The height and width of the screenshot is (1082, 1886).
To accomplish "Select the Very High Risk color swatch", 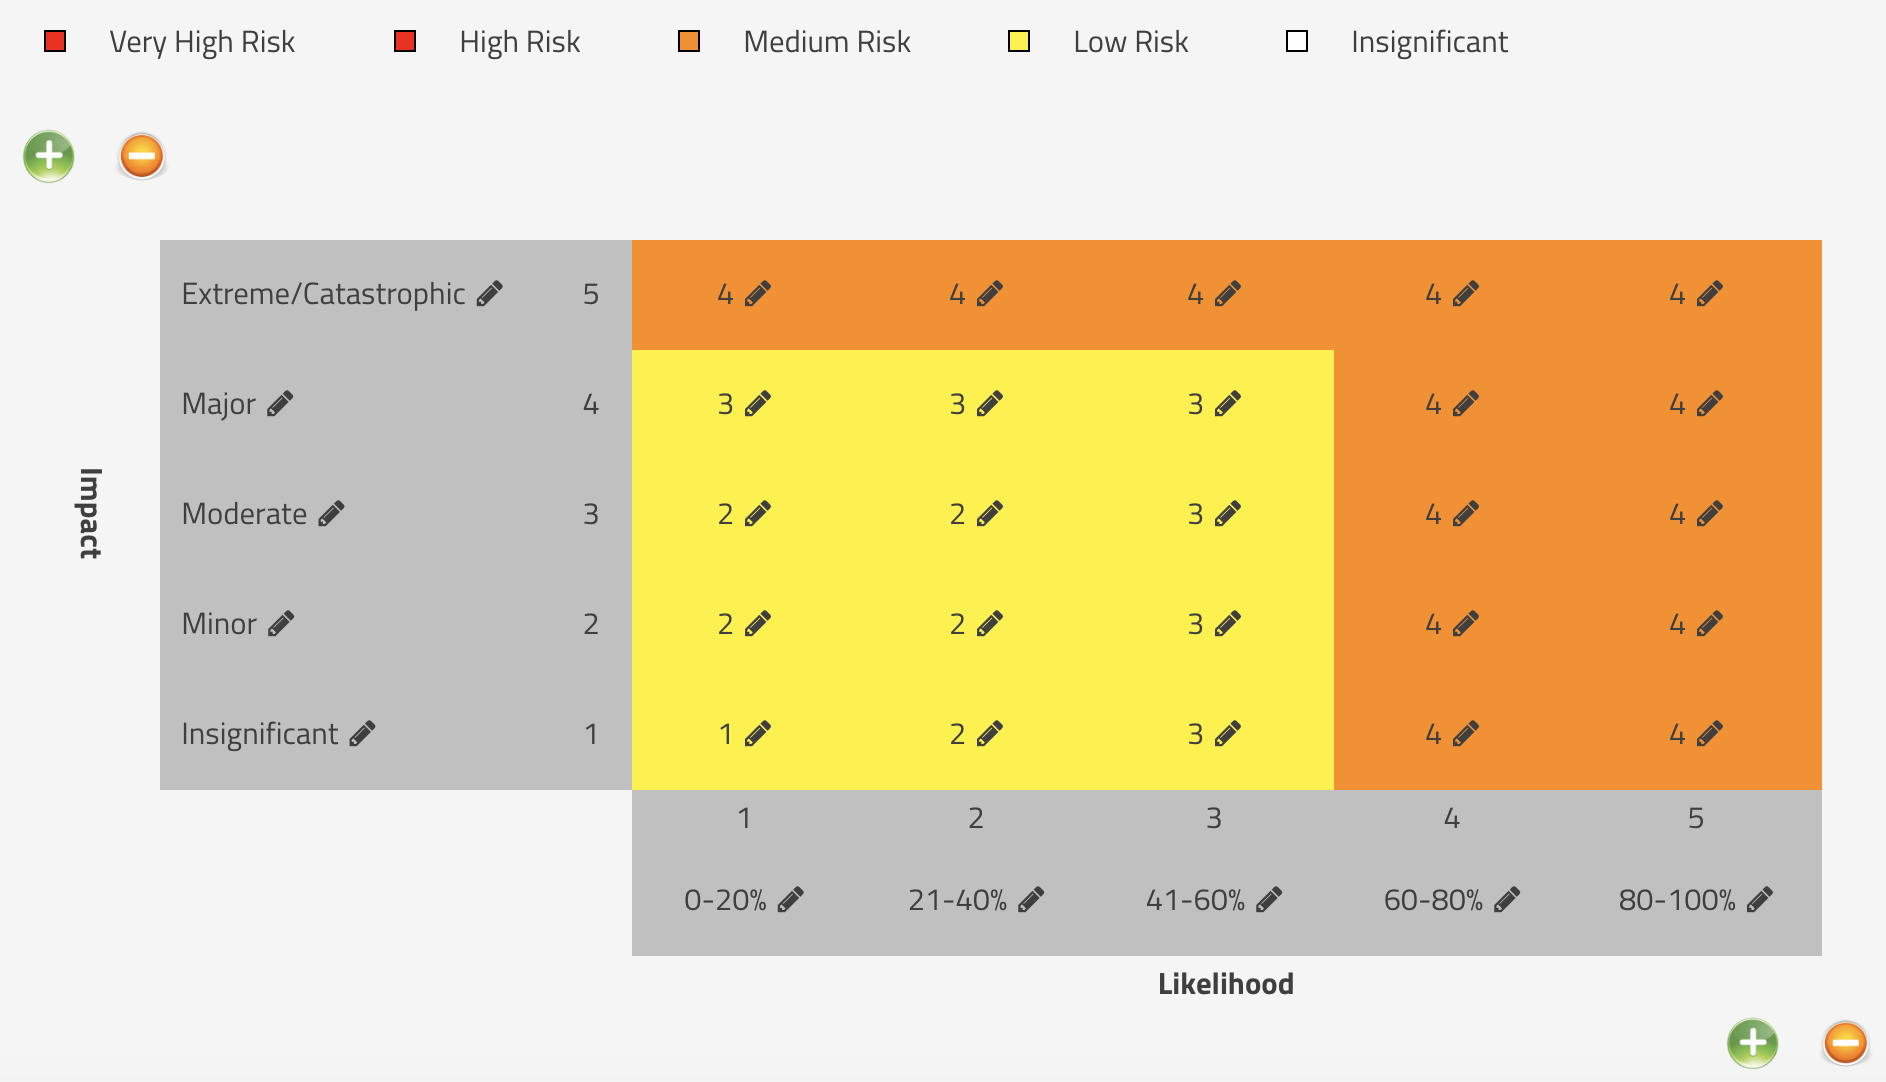I will (57, 41).
